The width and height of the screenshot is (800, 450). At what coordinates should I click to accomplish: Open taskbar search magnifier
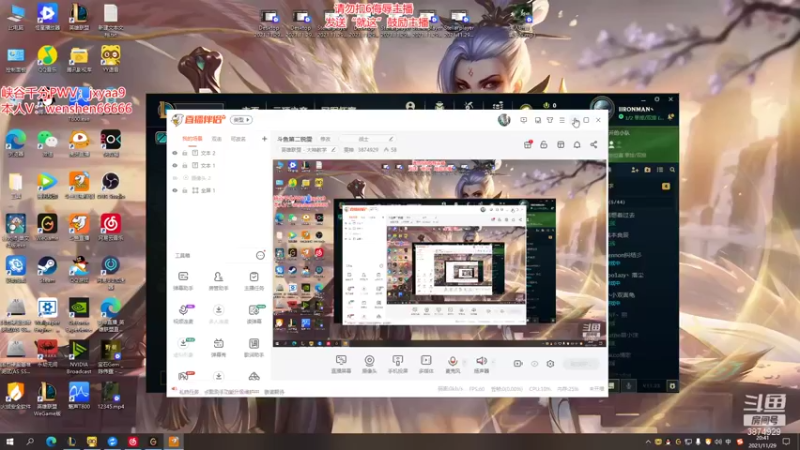point(30,441)
